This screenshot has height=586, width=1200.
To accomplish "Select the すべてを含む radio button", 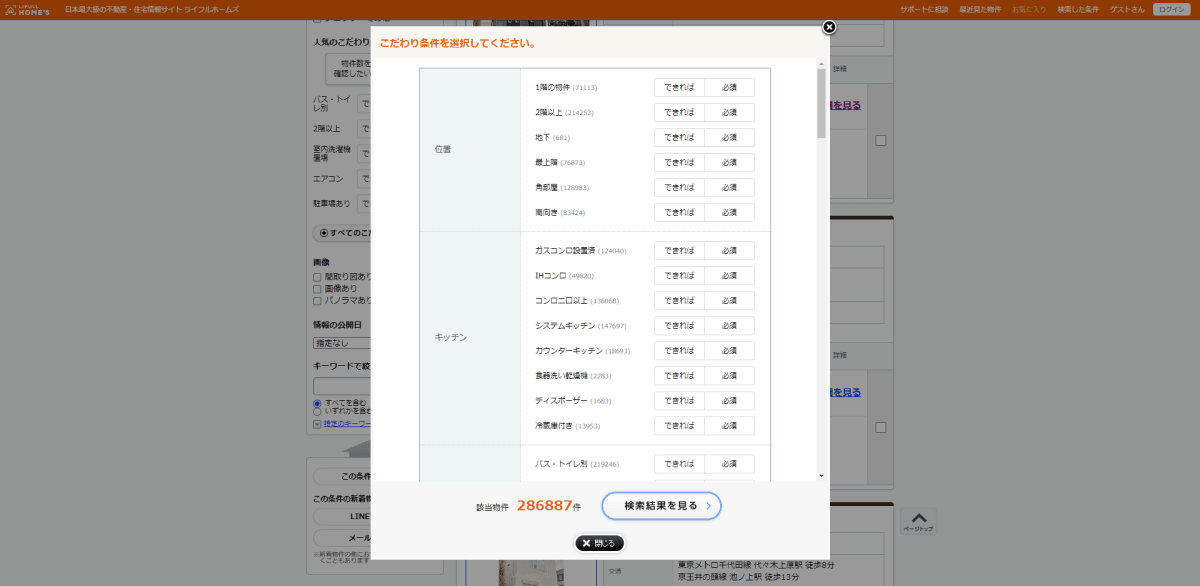I will (317, 403).
